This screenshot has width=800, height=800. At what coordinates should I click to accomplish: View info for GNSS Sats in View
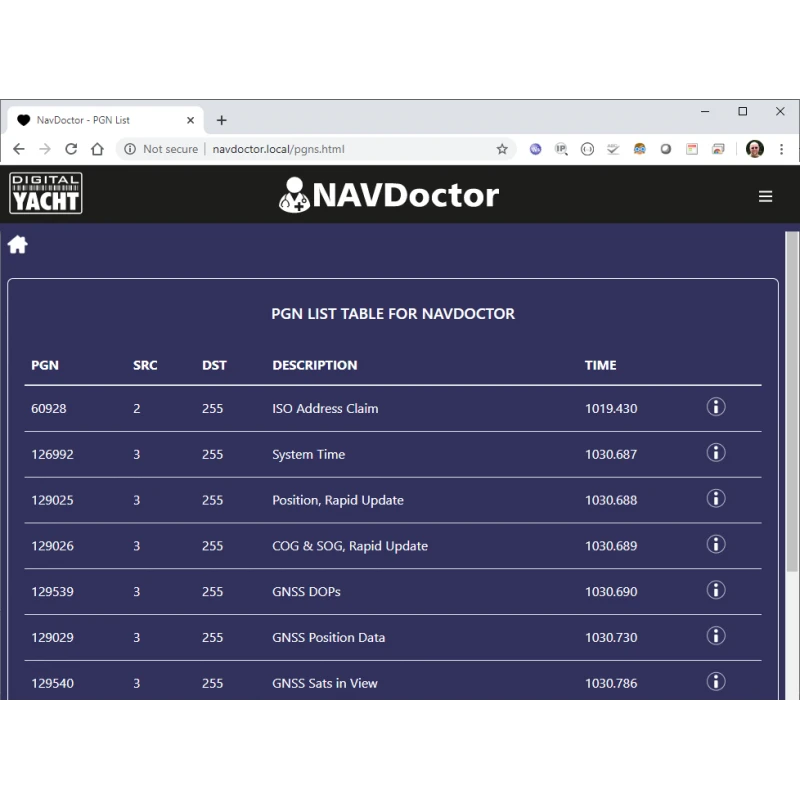click(x=715, y=682)
